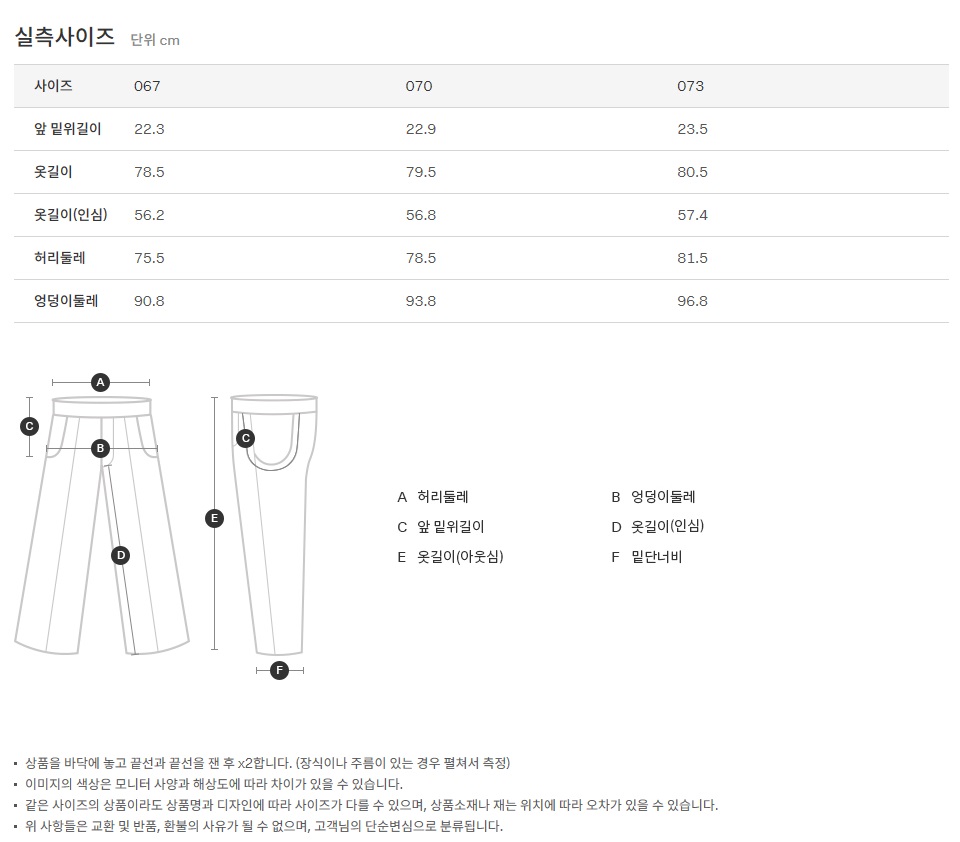This screenshot has height=842, width=960.
Task: Click the 단위 cm unit label
Action: click(155, 40)
